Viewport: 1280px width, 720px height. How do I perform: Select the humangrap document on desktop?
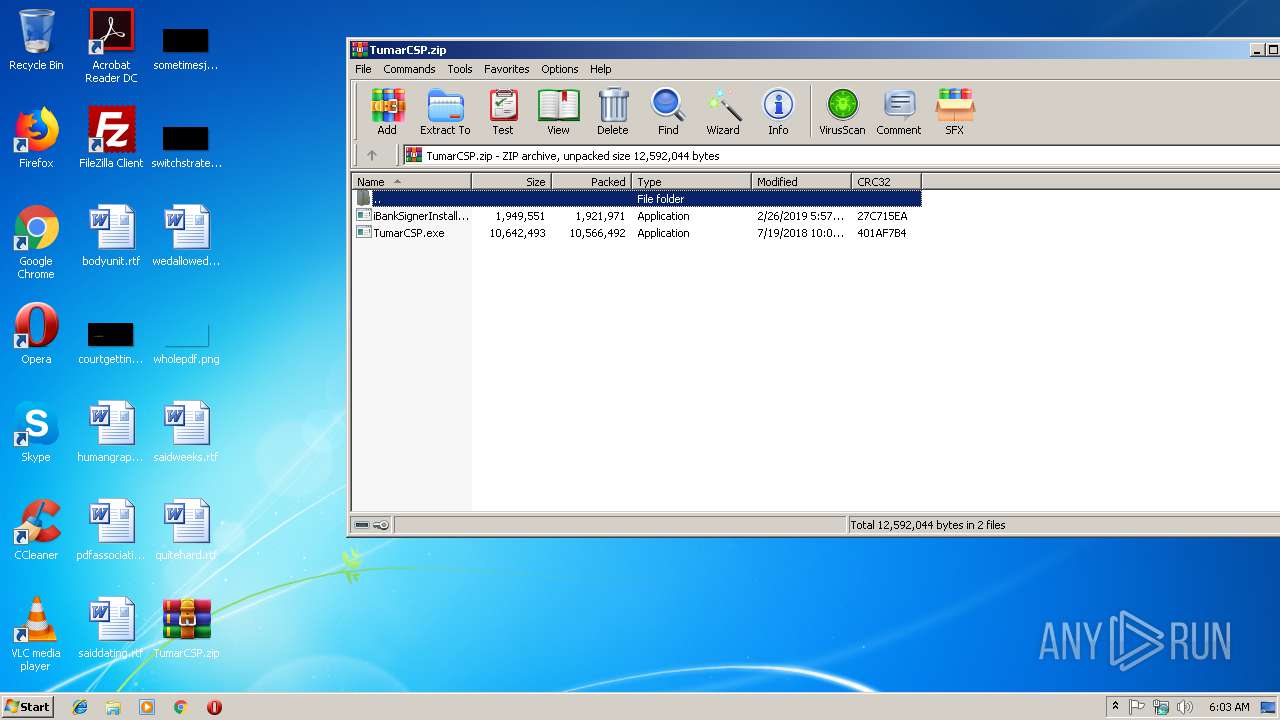click(x=111, y=432)
